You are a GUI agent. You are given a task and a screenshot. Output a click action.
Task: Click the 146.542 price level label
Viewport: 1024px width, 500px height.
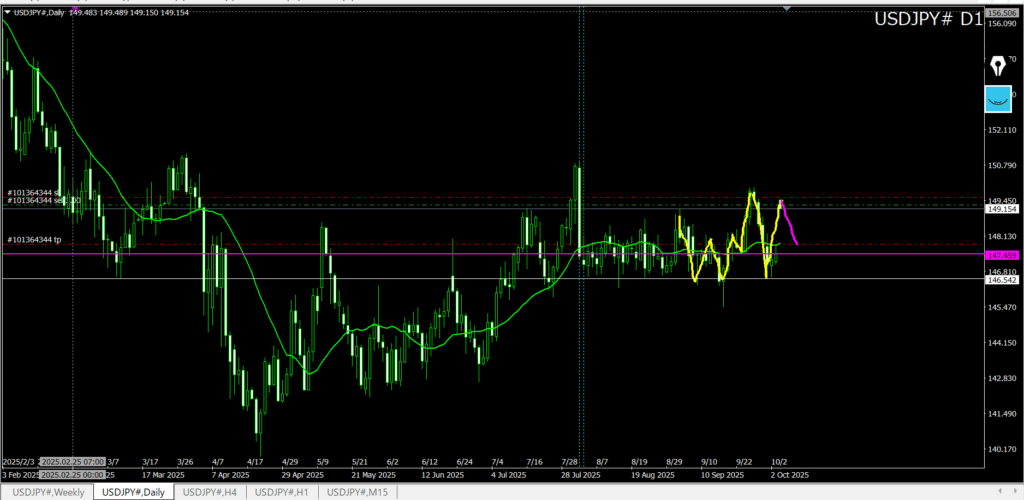[1001, 280]
